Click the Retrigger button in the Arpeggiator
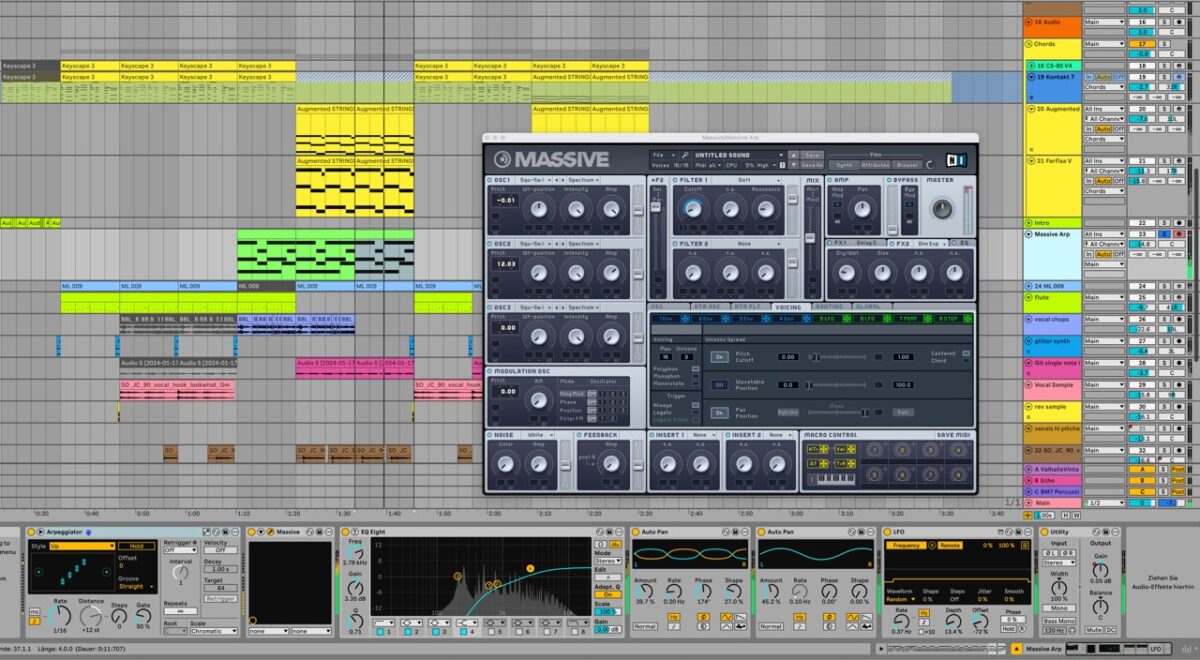 pyautogui.click(x=220, y=599)
